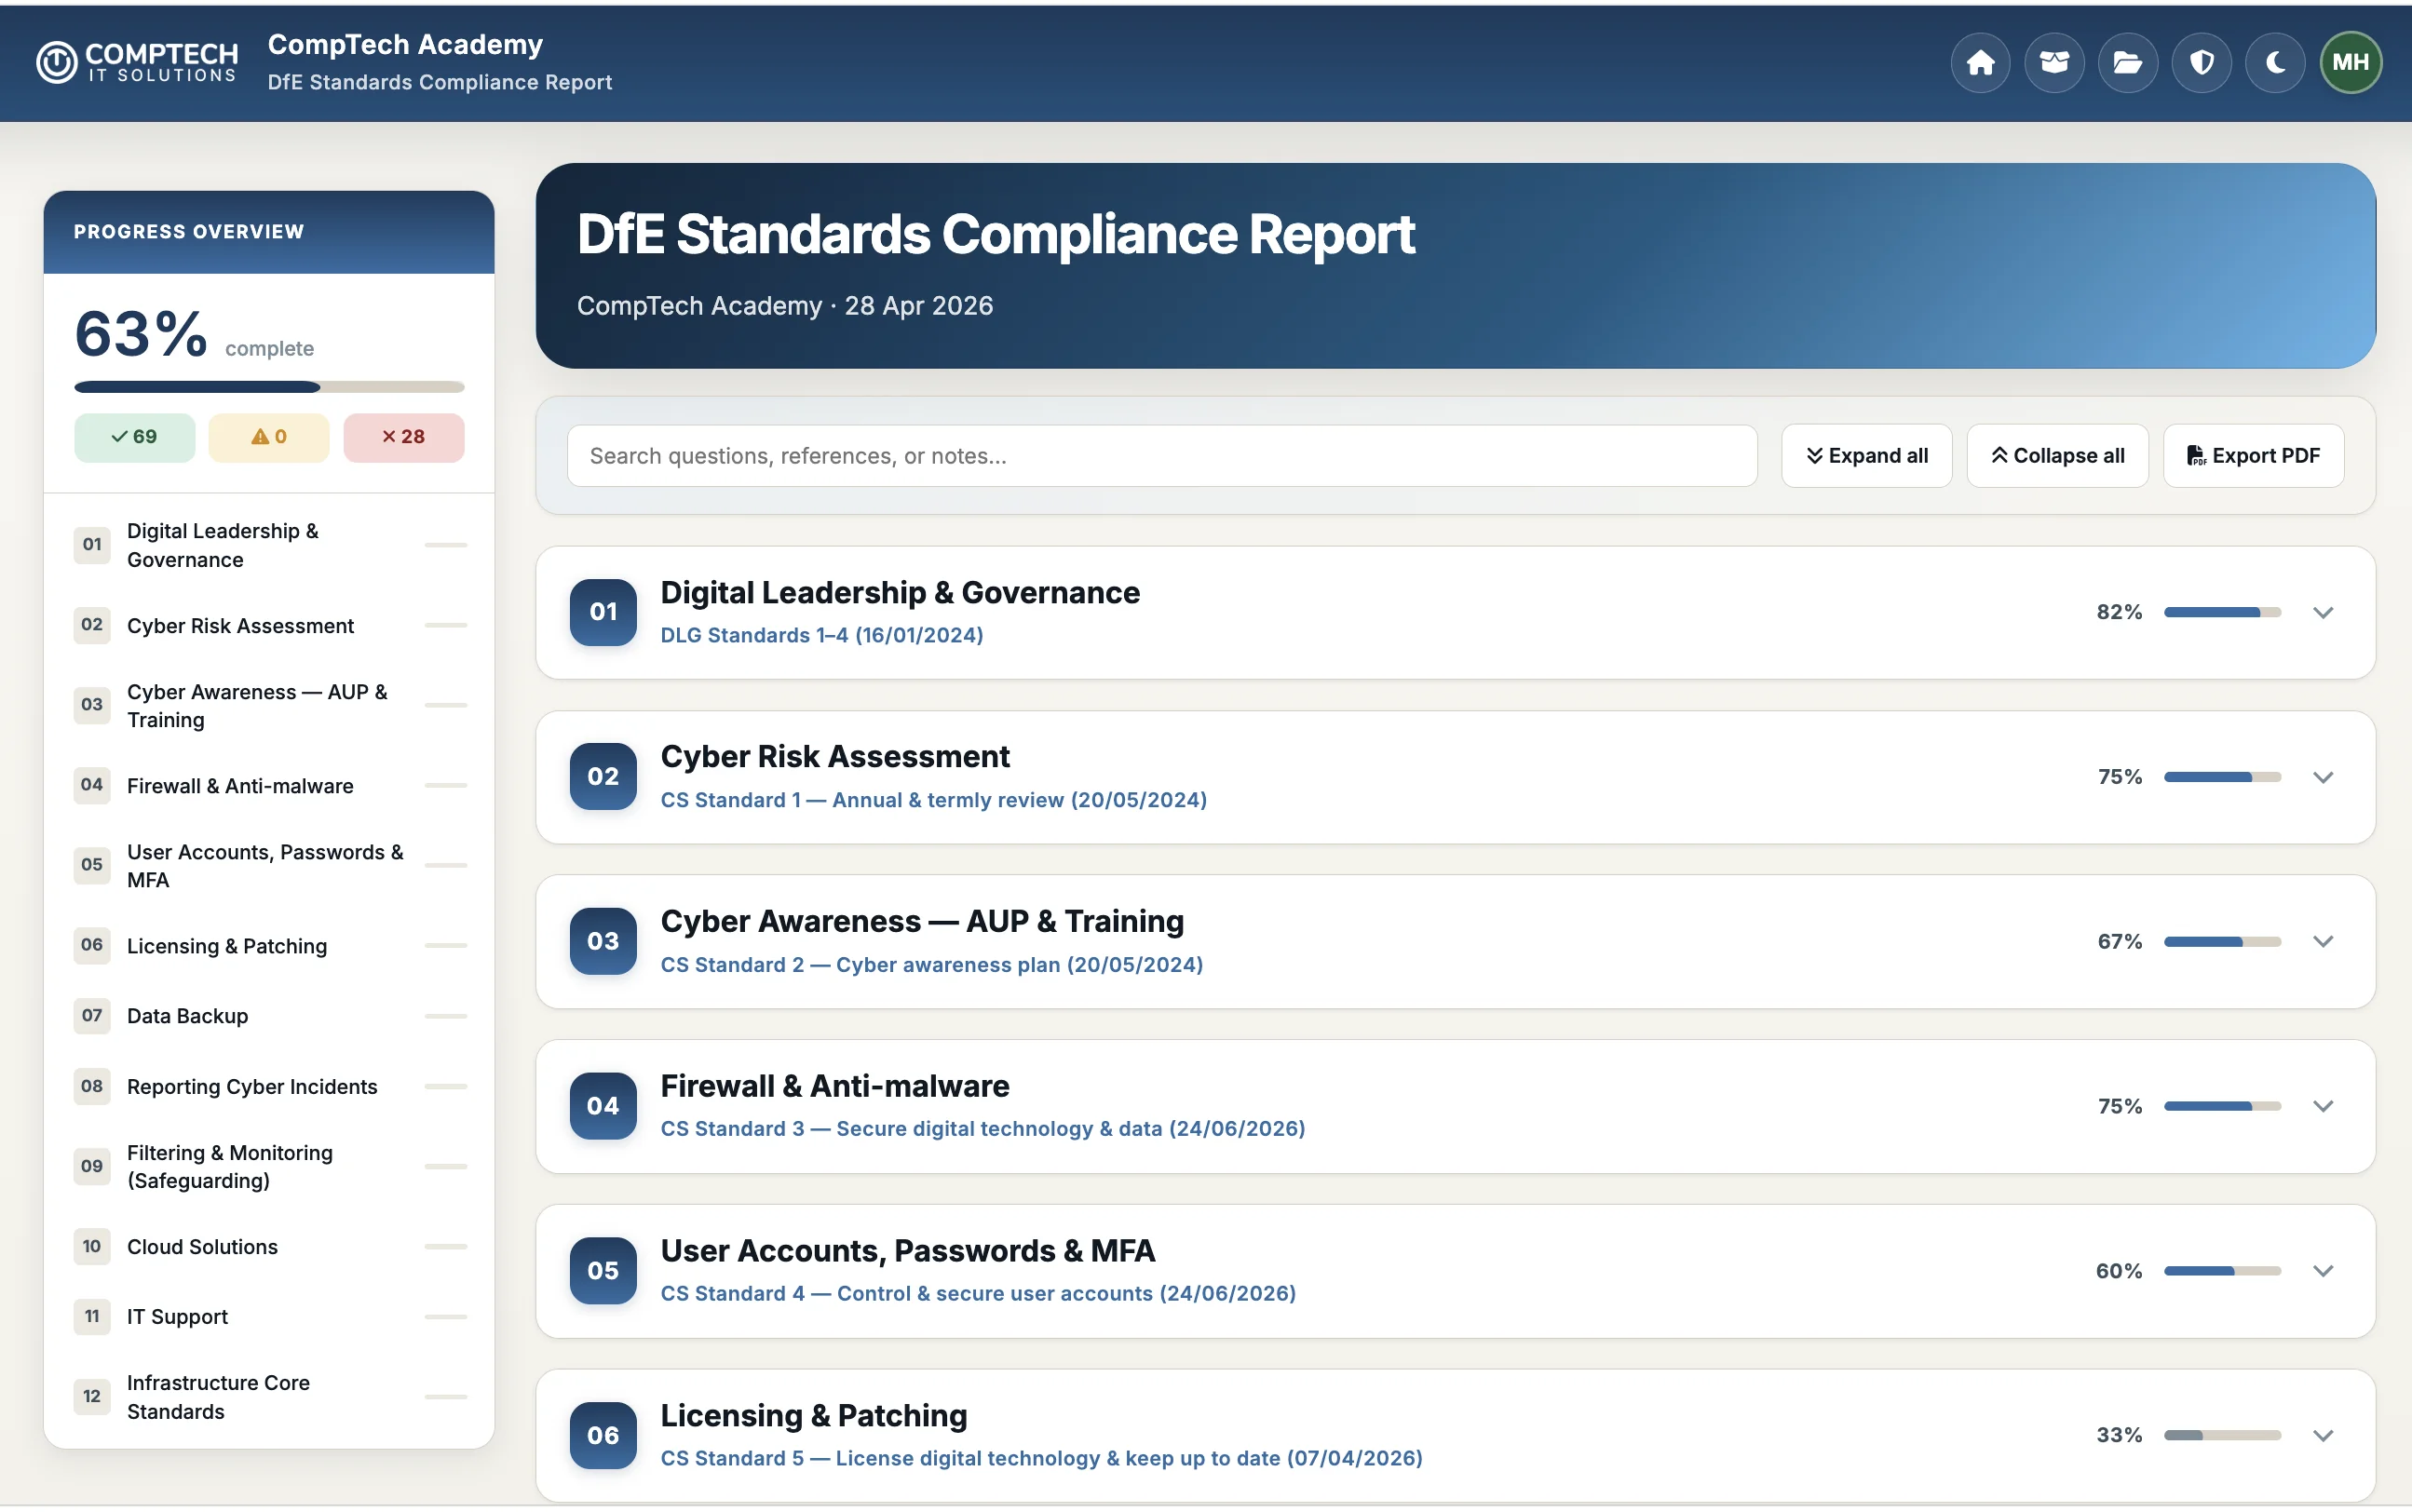Select Data Backup in sidebar list
Image resolution: width=2412 pixels, height=1512 pixels.
pyautogui.click(x=270, y=1016)
